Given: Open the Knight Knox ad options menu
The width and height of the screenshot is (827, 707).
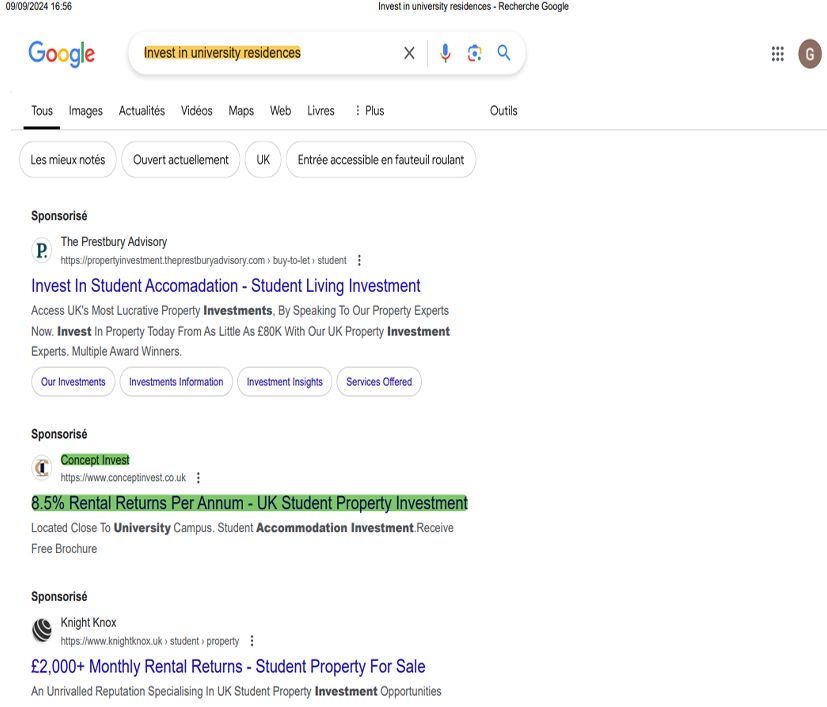Looking at the screenshot, I should pyautogui.click(x=252, y=641).
